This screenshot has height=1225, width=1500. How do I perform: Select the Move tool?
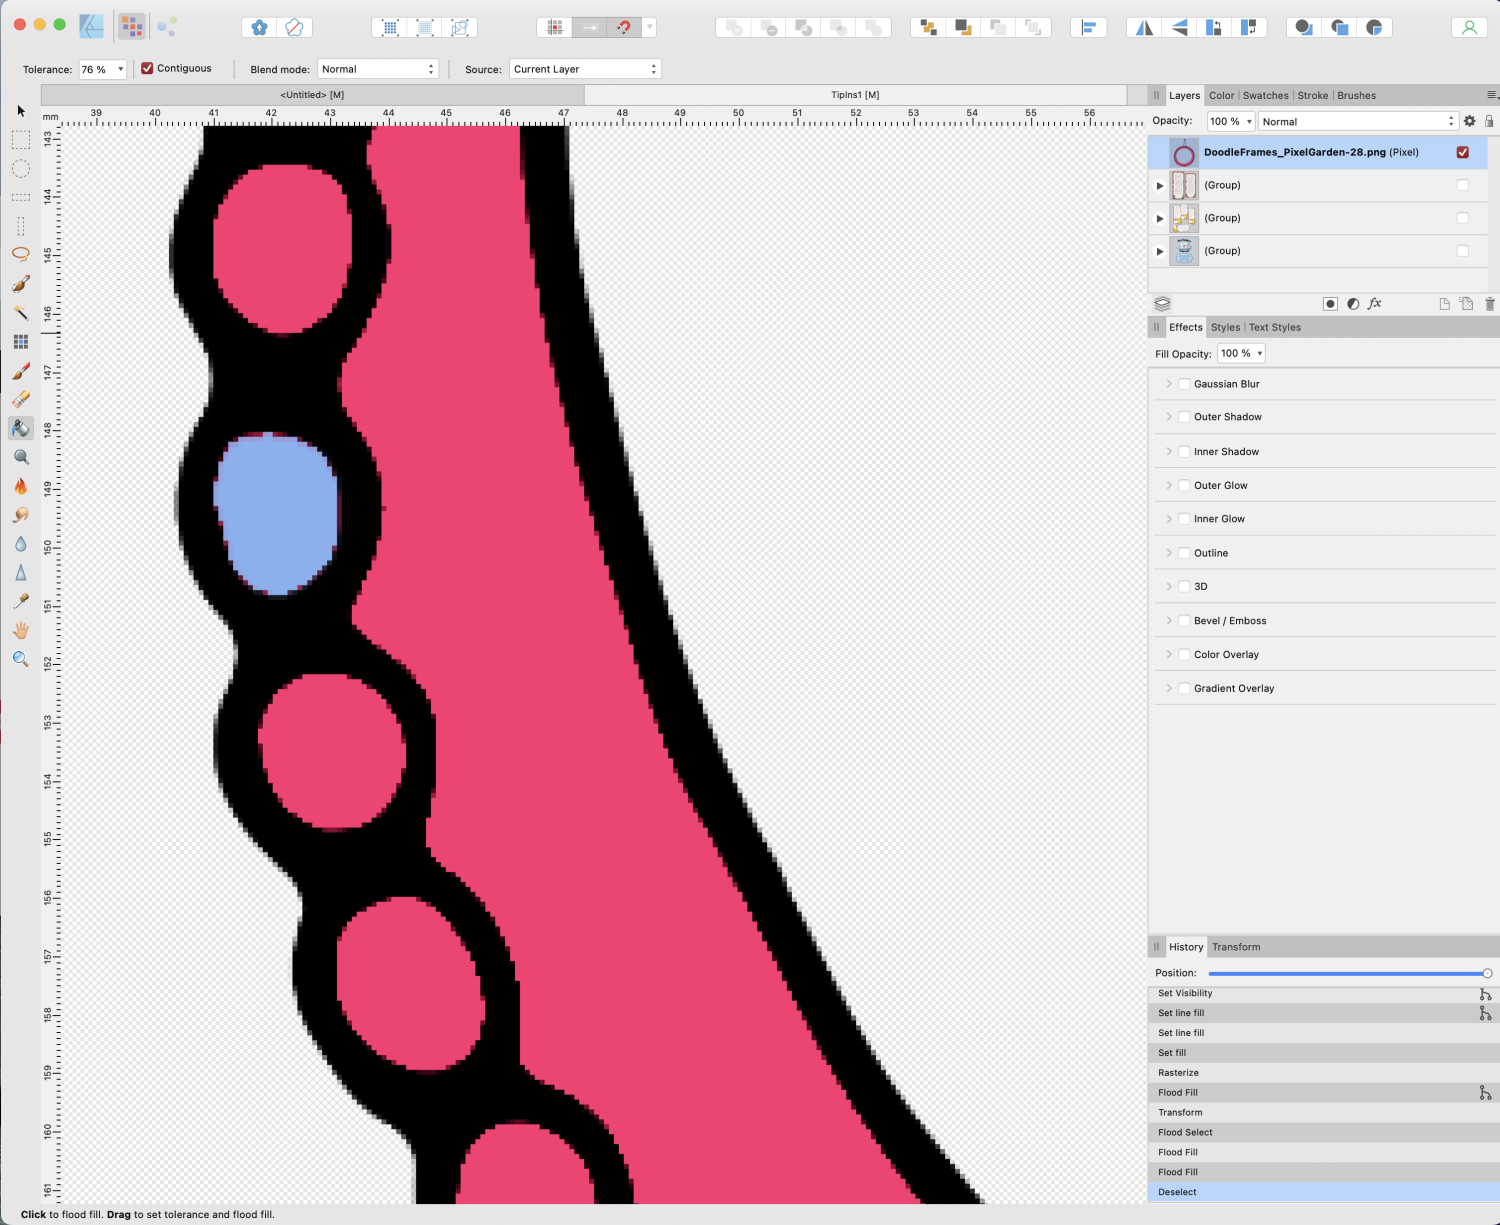click(20, 112)
